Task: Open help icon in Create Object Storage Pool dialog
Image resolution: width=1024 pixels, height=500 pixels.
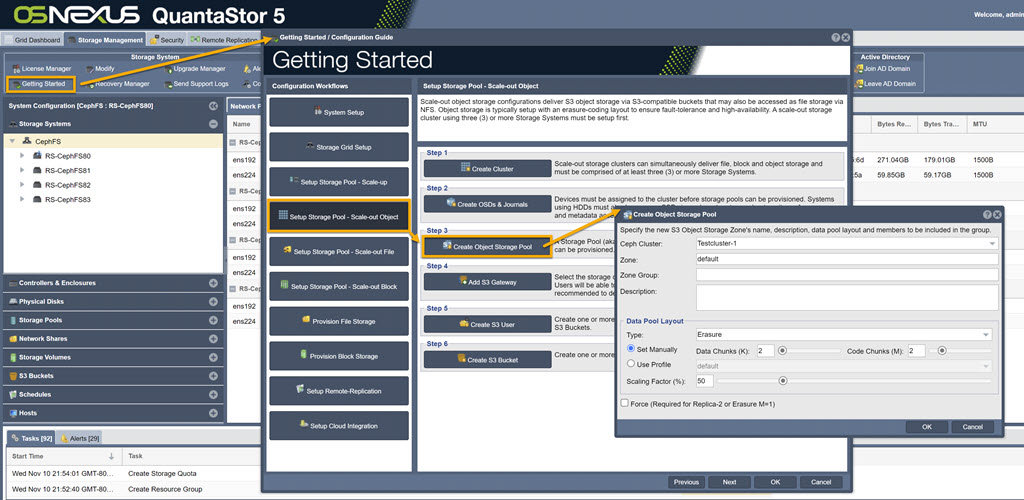Action: click(987, 214)
